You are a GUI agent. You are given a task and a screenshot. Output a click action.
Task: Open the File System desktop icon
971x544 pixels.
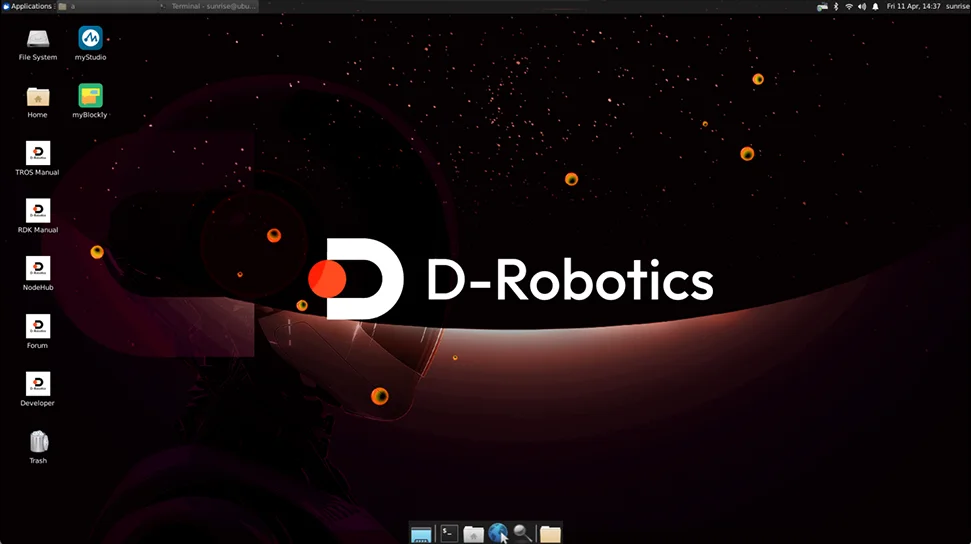[38, 39]
